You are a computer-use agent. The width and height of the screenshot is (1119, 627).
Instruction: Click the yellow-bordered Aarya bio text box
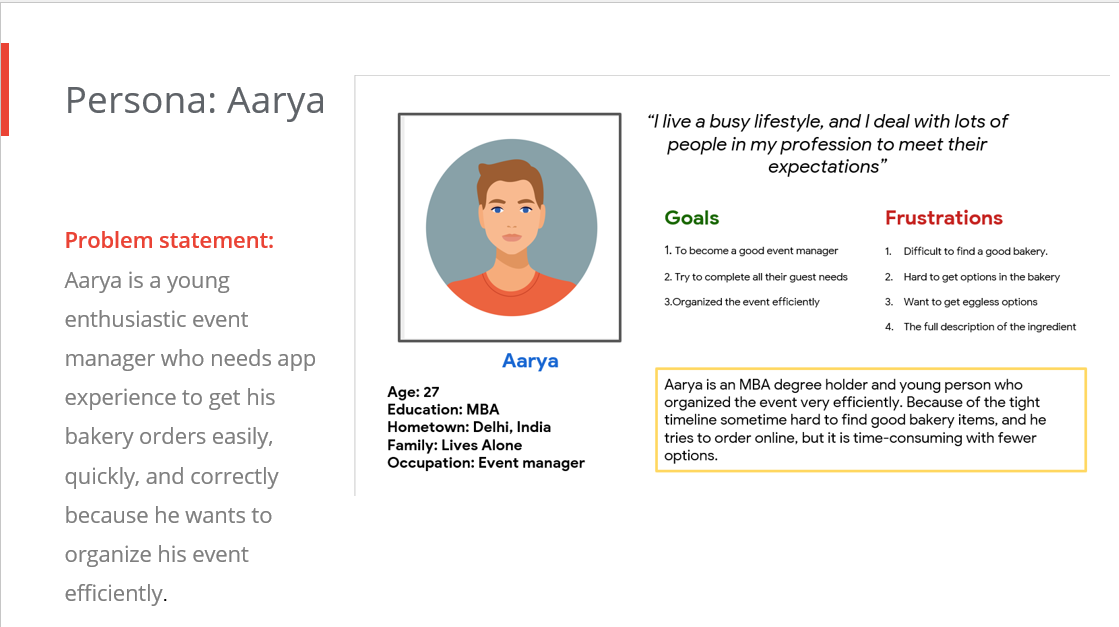870,420
